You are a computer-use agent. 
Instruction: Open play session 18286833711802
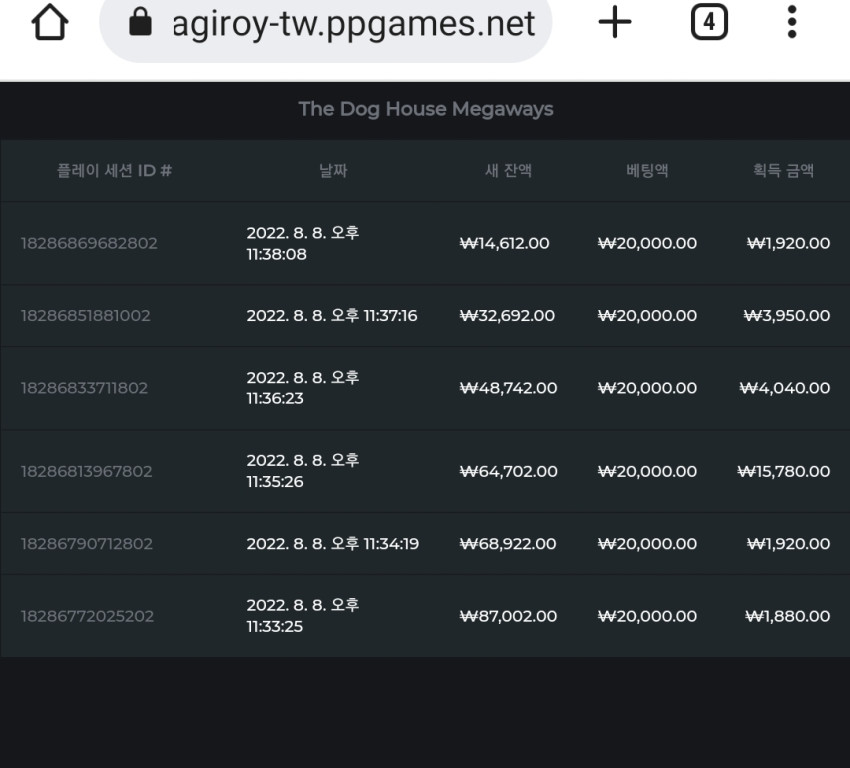tap(85, 388)
